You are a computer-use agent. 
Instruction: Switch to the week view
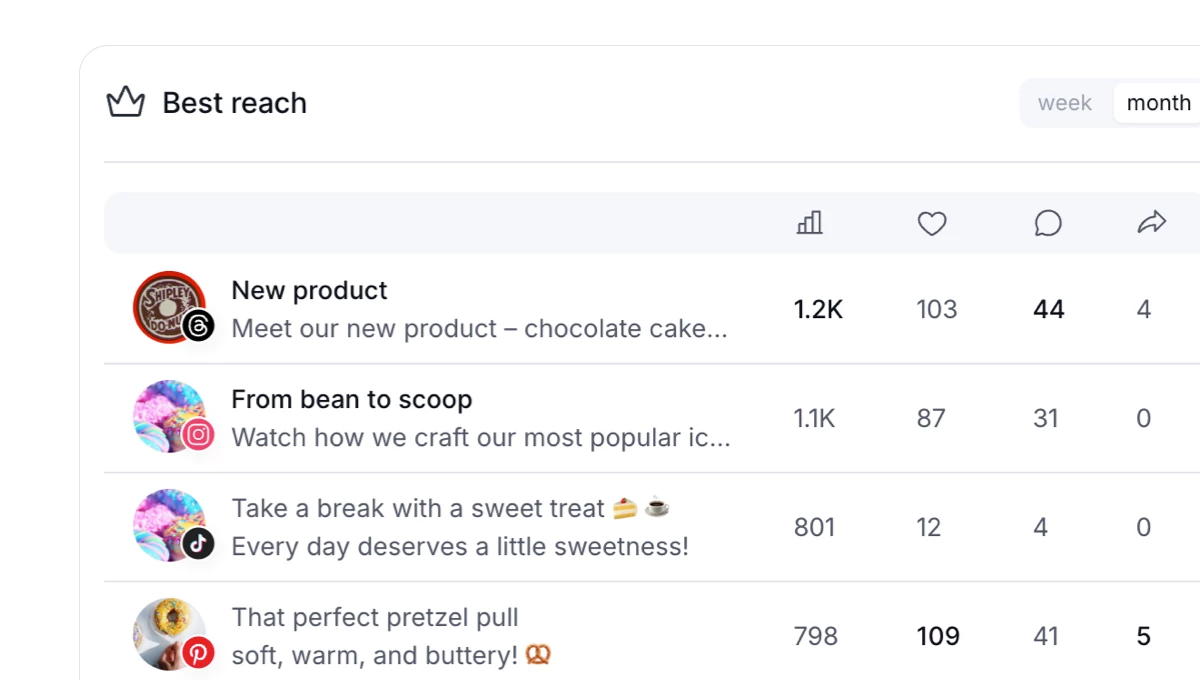[1064, 102]
